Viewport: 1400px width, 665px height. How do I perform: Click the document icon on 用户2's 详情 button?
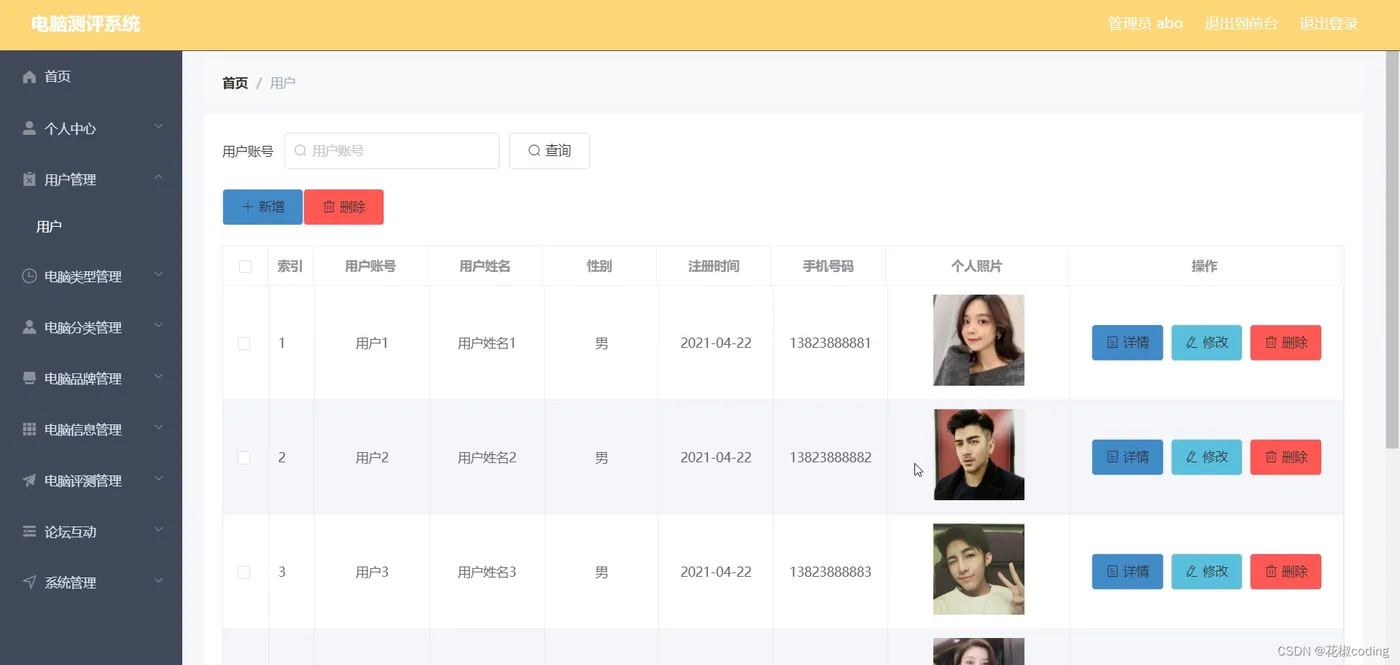click(1112, 457)
